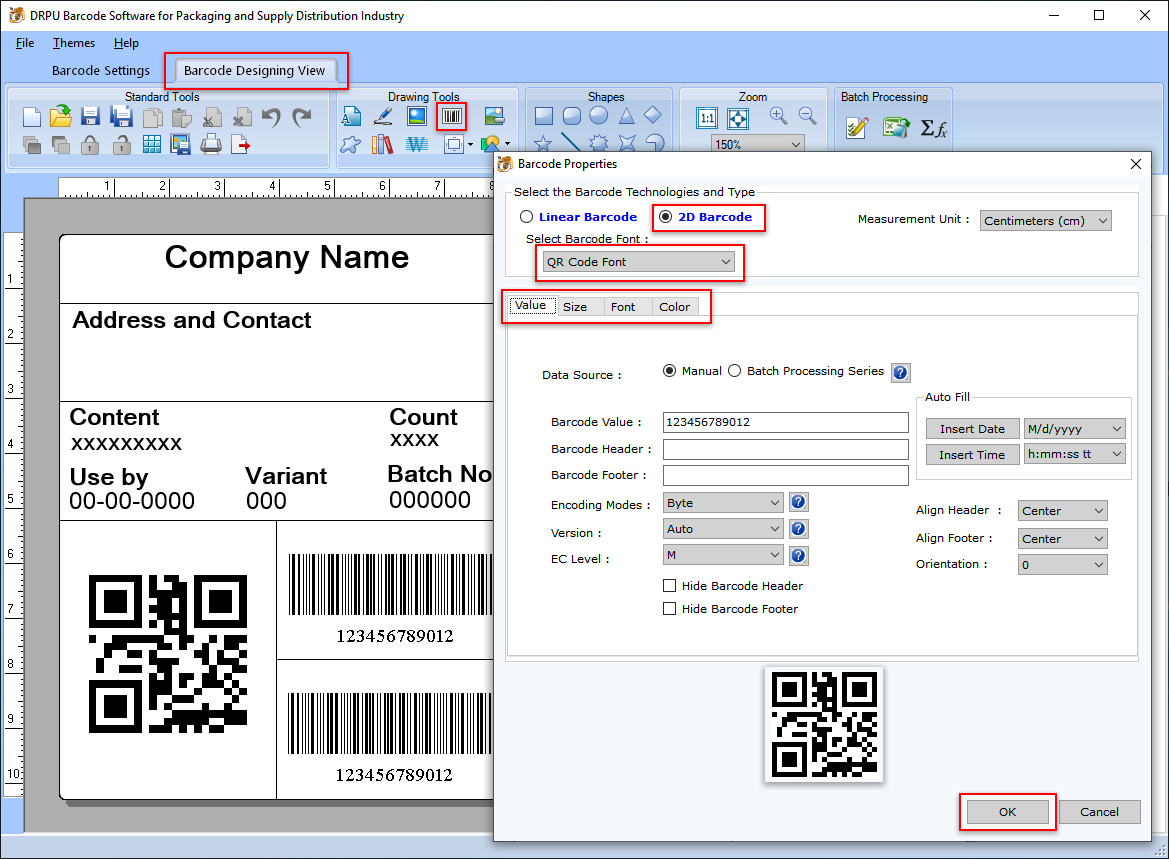Open the QR Code Font dropdown
This screenshot has width=1169, height=859.
click(x=639, y=262)
